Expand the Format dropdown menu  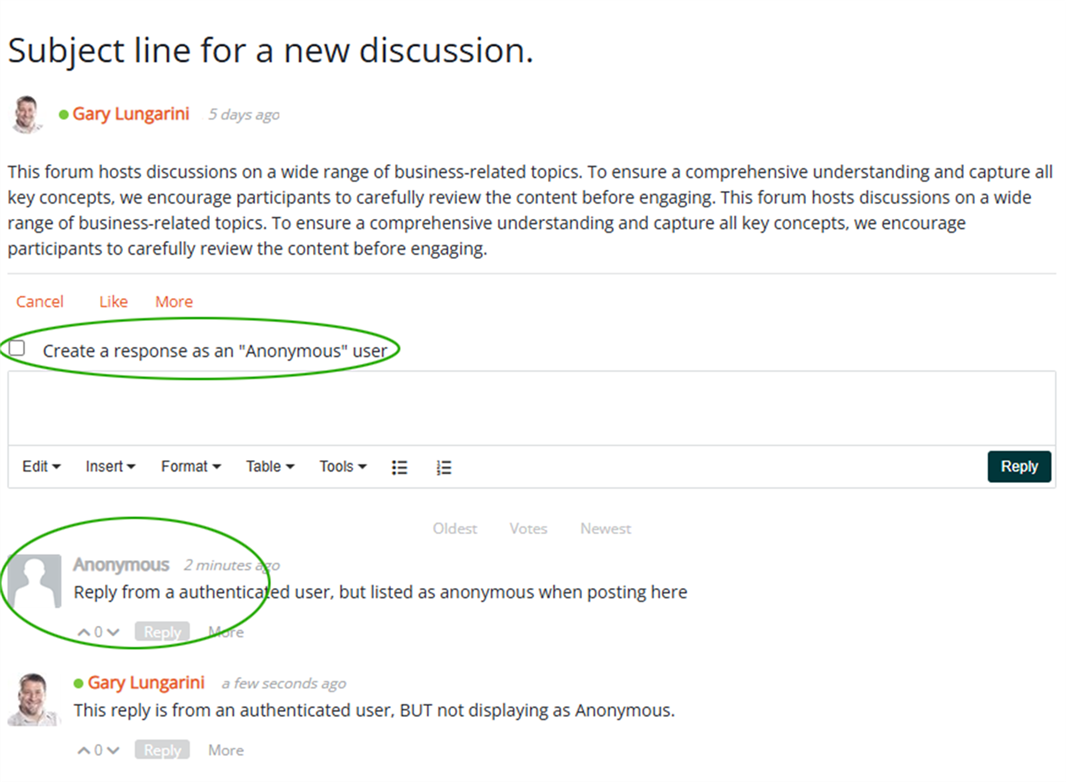pos(191,466)
